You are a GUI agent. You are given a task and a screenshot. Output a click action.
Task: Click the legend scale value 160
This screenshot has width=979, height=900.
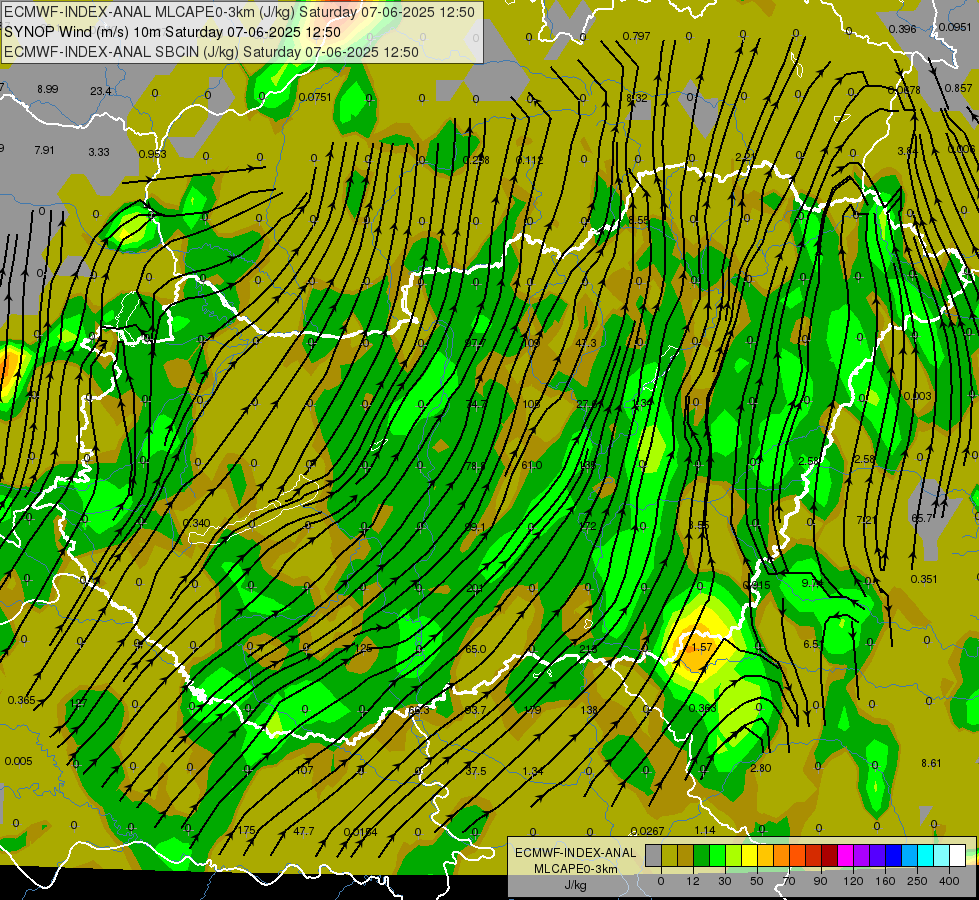point(885,881)
